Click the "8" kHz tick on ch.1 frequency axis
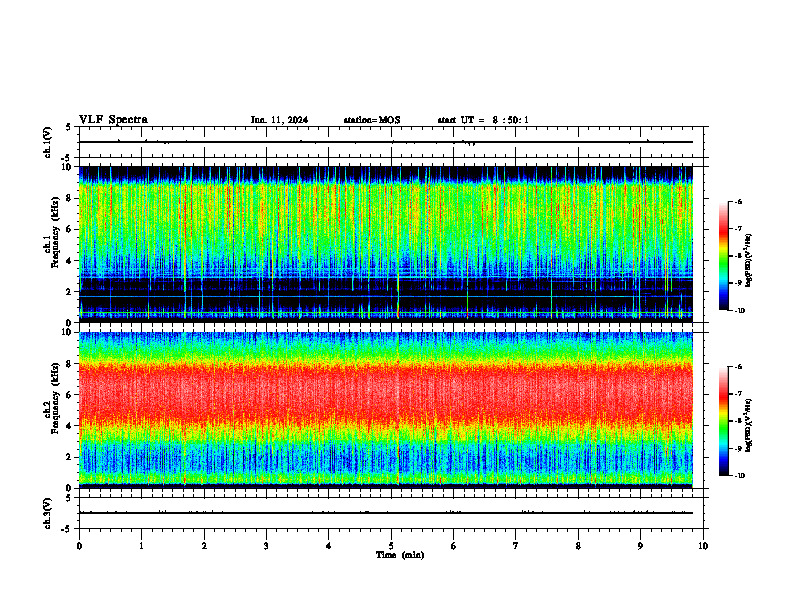Viewport: 792px width, 612px height. coord(69,198)
